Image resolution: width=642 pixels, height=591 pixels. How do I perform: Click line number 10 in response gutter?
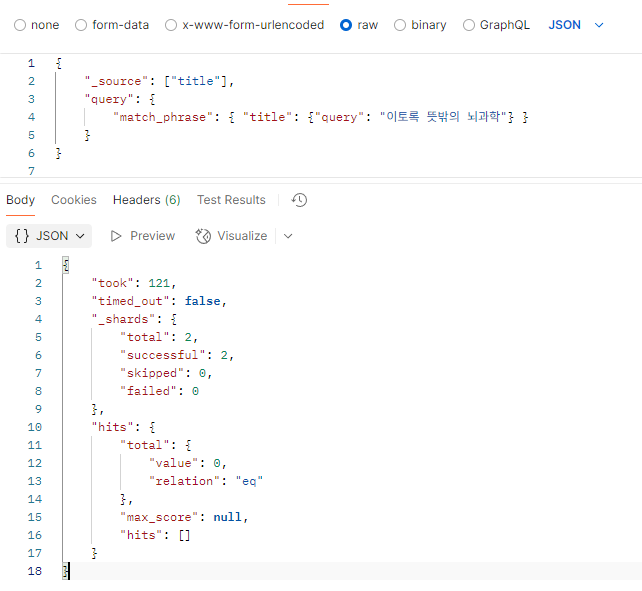(x=35, y=427)
